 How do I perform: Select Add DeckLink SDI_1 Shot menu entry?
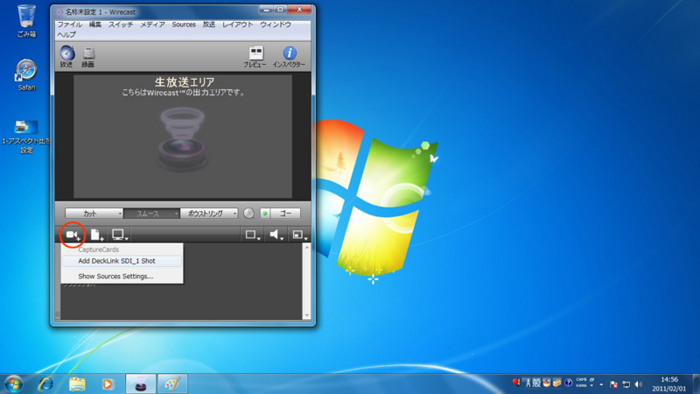[122, 261]
